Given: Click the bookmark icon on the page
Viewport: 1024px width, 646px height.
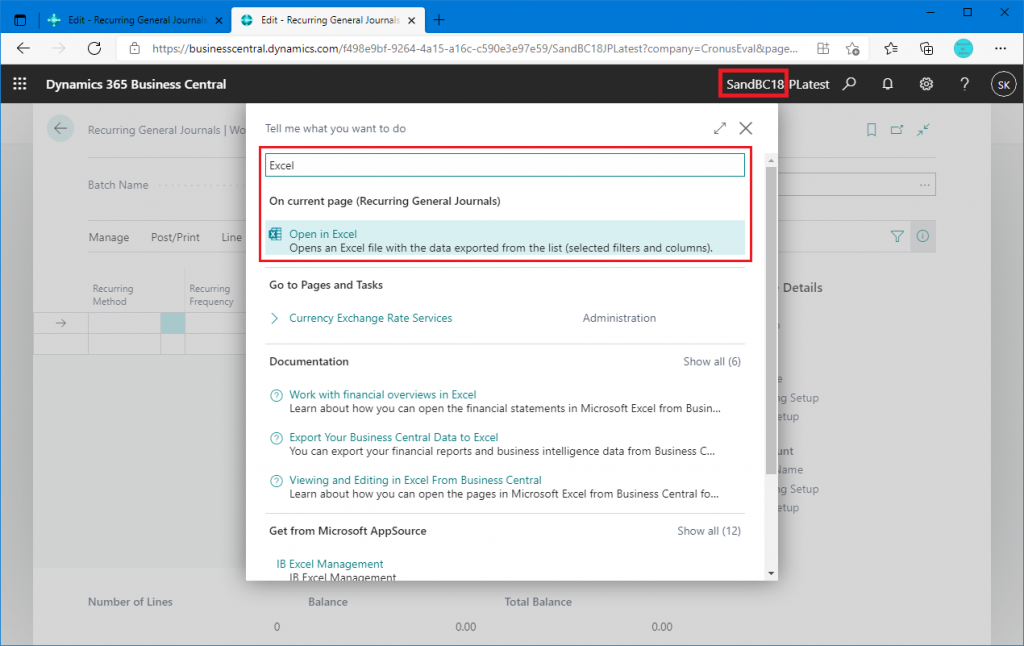Looking at the screenshot, I should click(871, 130).
